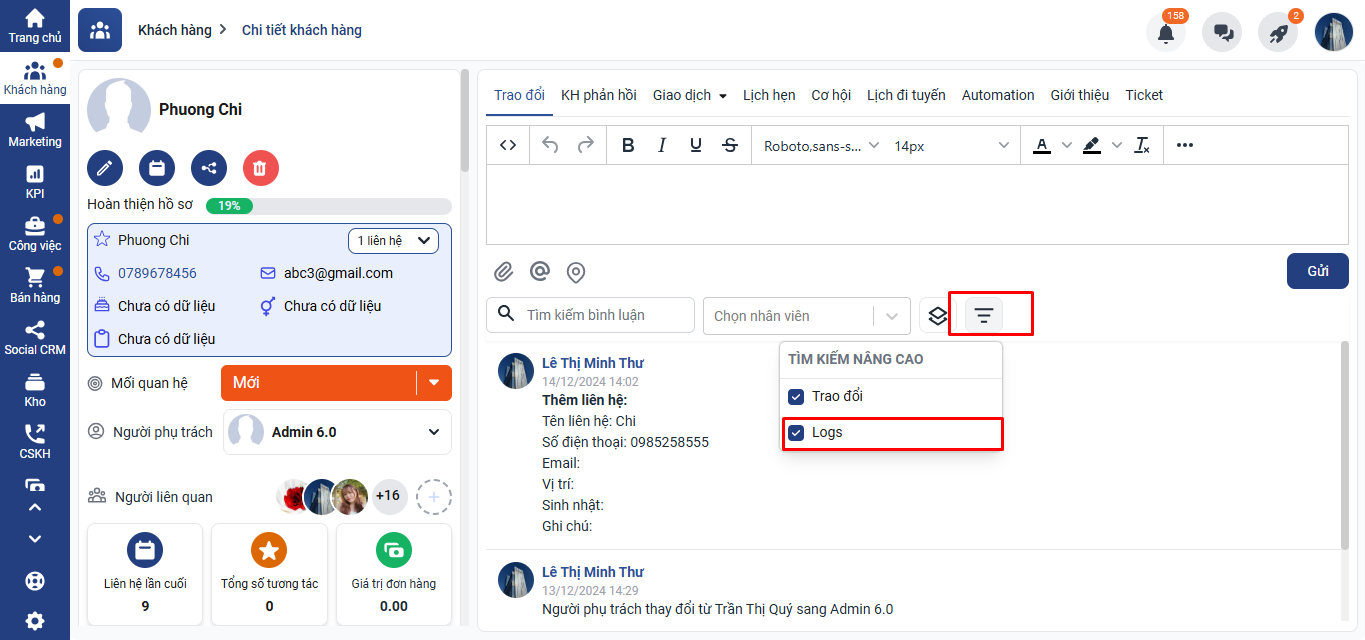Screen dimensions: 1365x640
Task: Uncheck the Logs checkbox
Action: pos(796,433)
